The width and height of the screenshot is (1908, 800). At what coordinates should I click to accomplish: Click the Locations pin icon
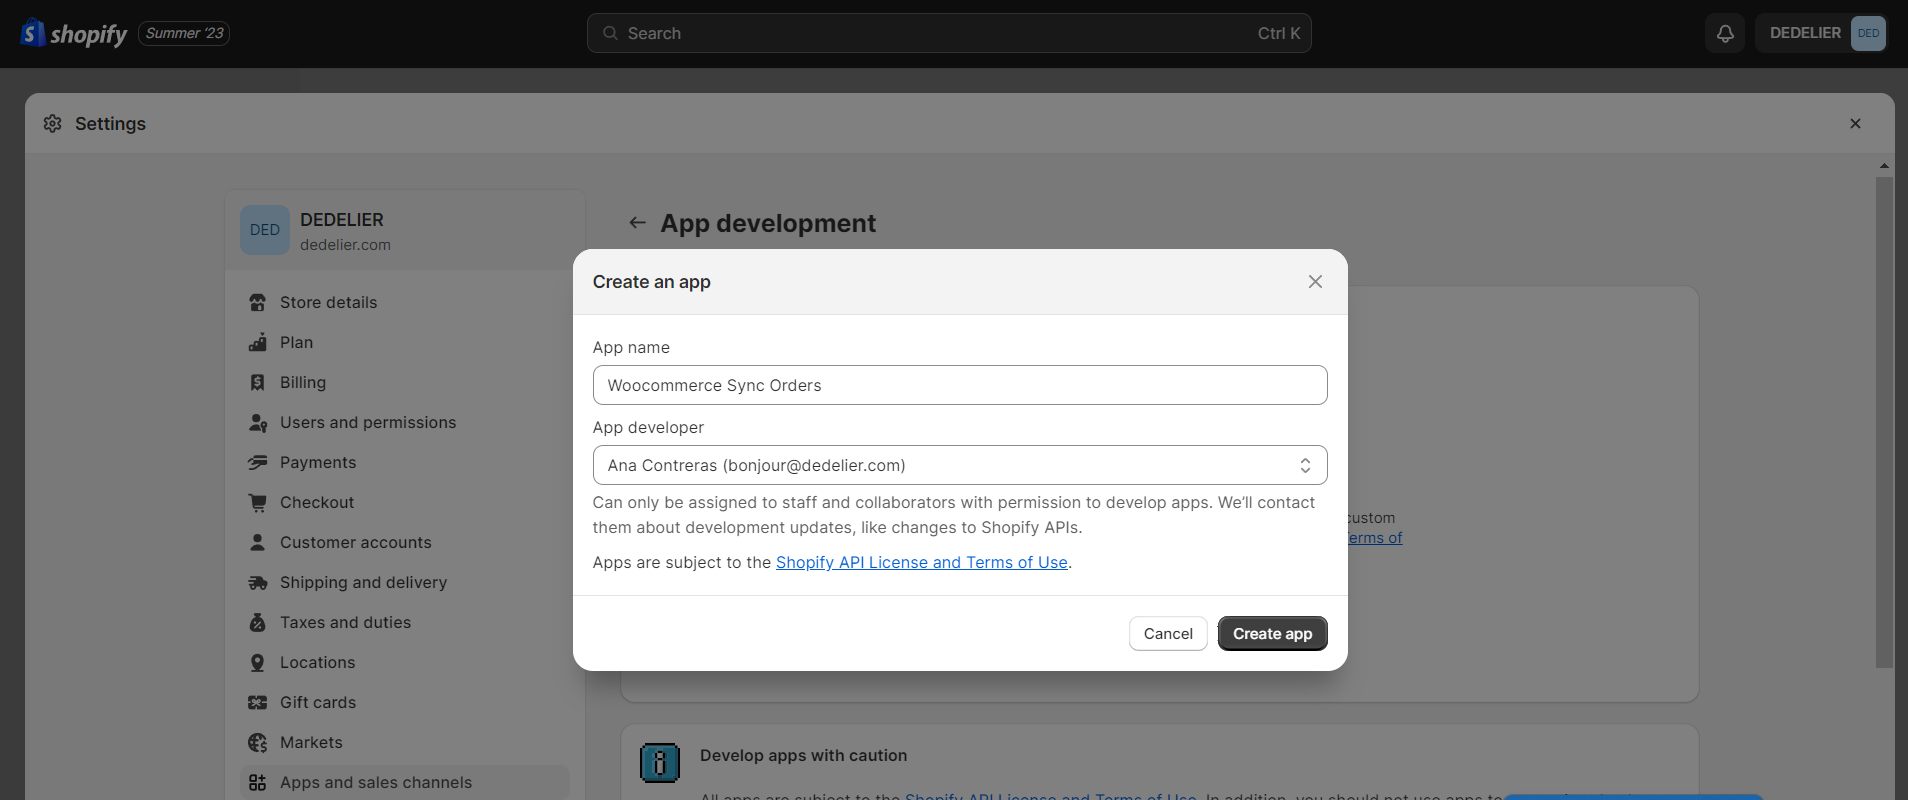[x=257, y=662]
